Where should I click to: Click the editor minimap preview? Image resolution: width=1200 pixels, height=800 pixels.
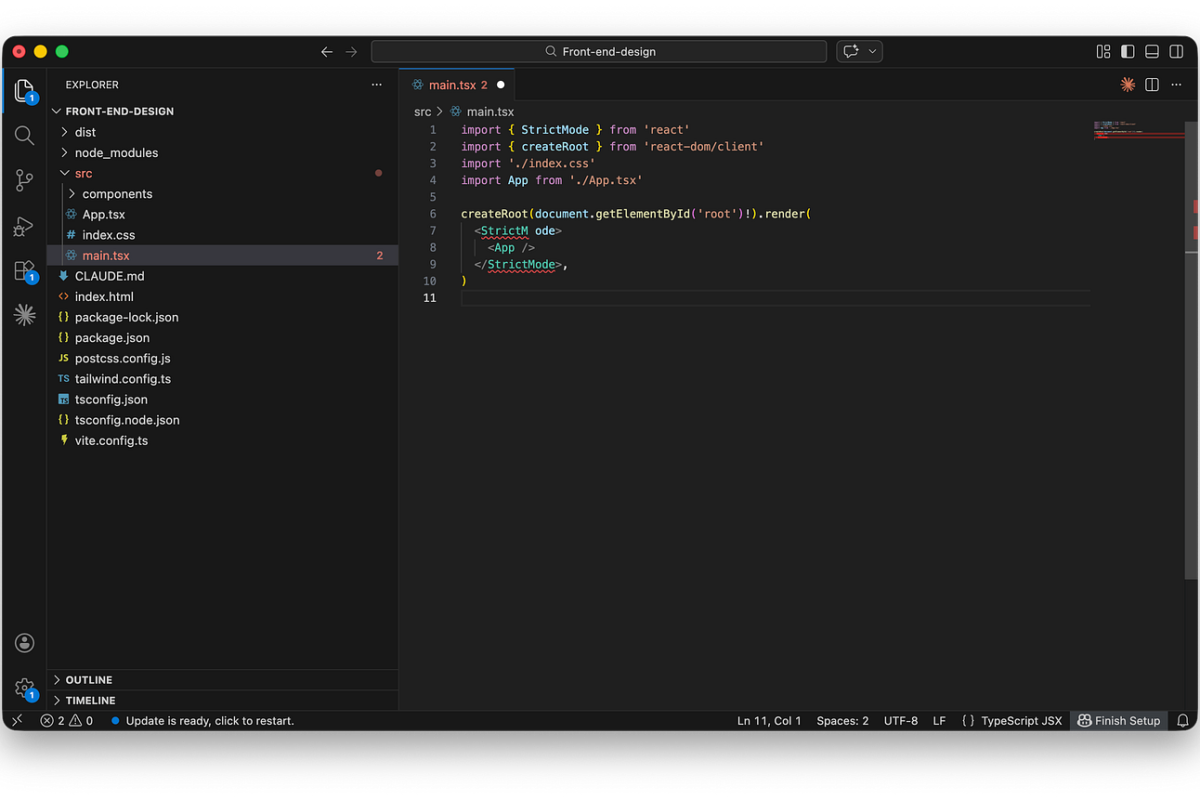pos(1139,130)
